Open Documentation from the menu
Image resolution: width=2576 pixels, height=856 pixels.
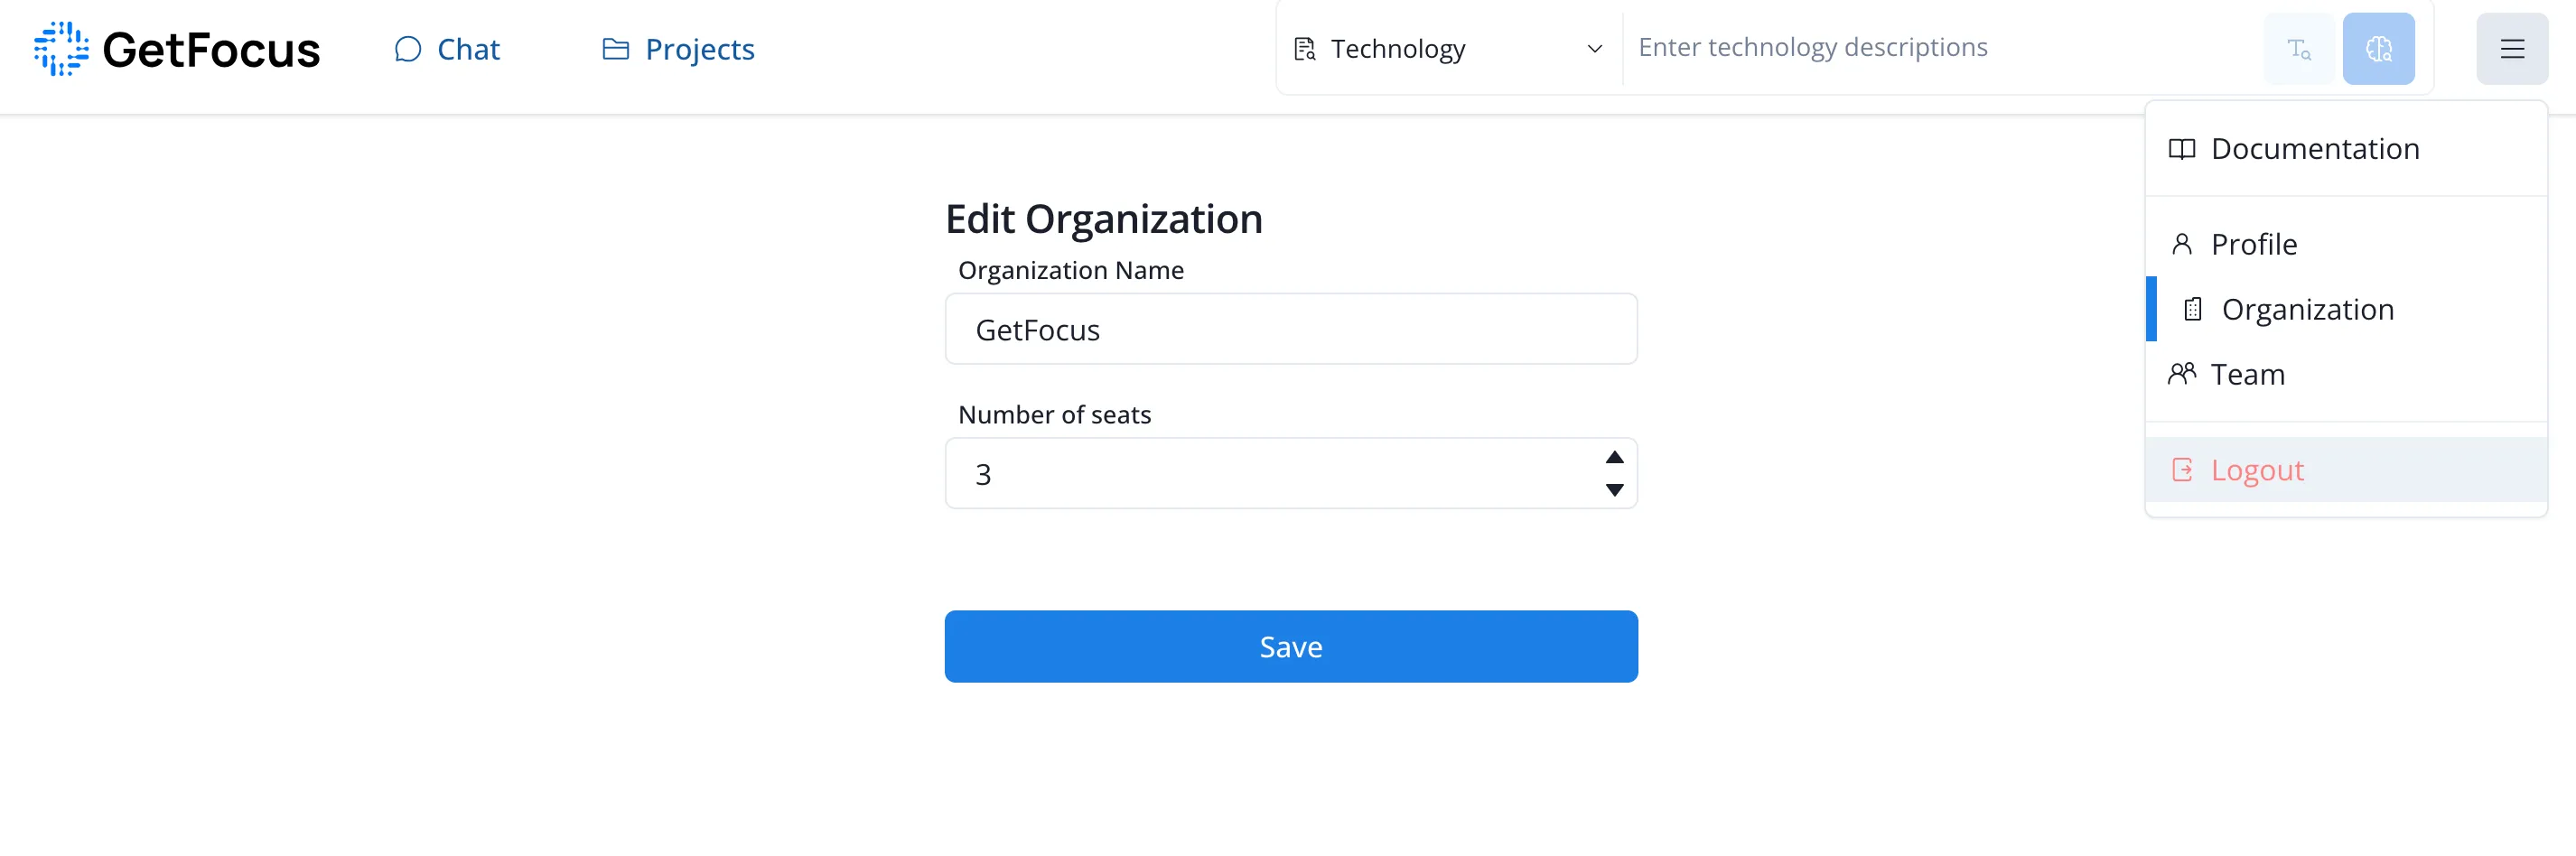click(x=2345, y=149)
